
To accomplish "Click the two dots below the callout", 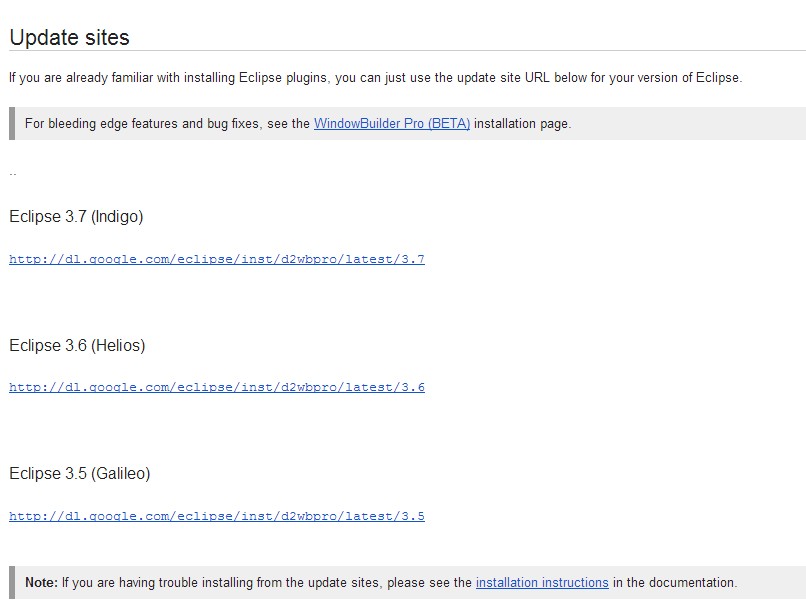I will (13, 175).
